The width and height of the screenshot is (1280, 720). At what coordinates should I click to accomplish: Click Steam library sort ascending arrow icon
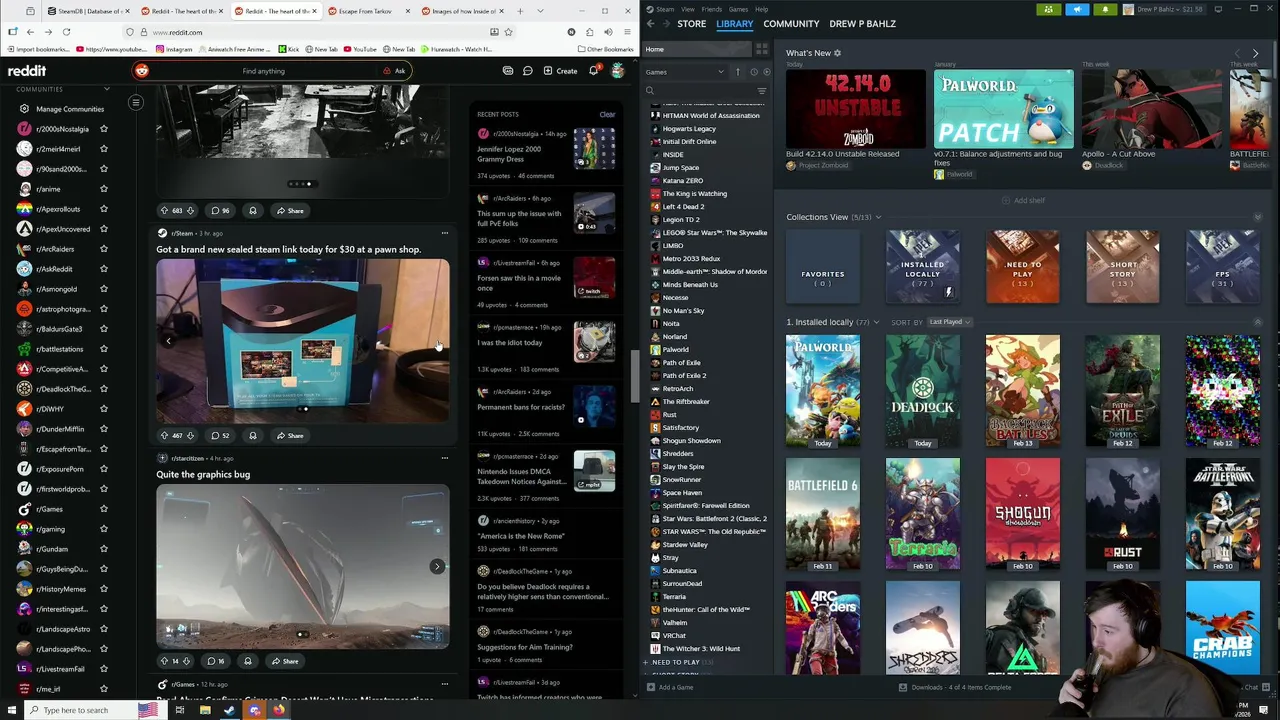pos(738,72)
